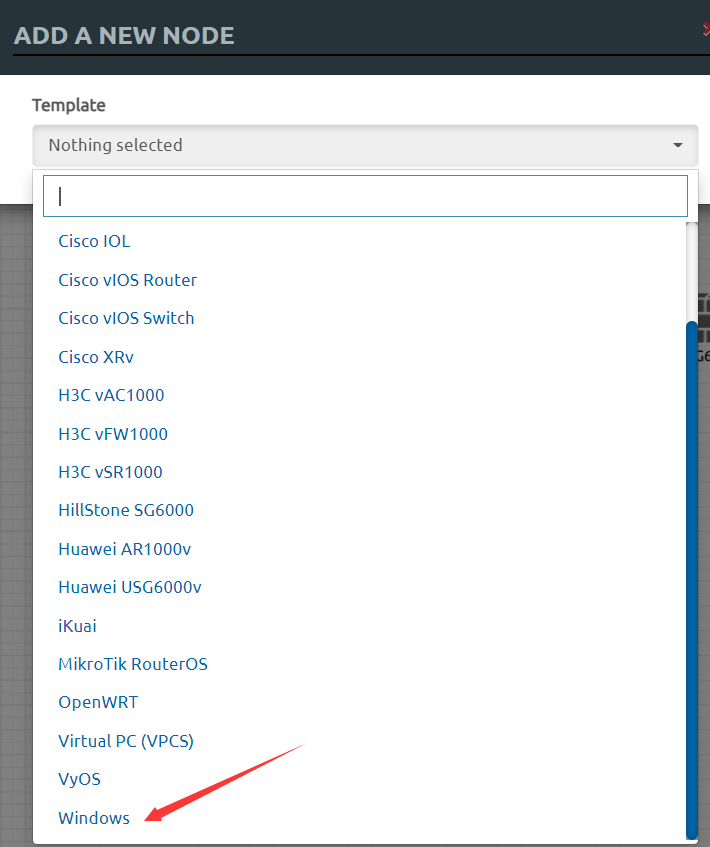Click the template list scrollbar thumb

coord(692,580)
